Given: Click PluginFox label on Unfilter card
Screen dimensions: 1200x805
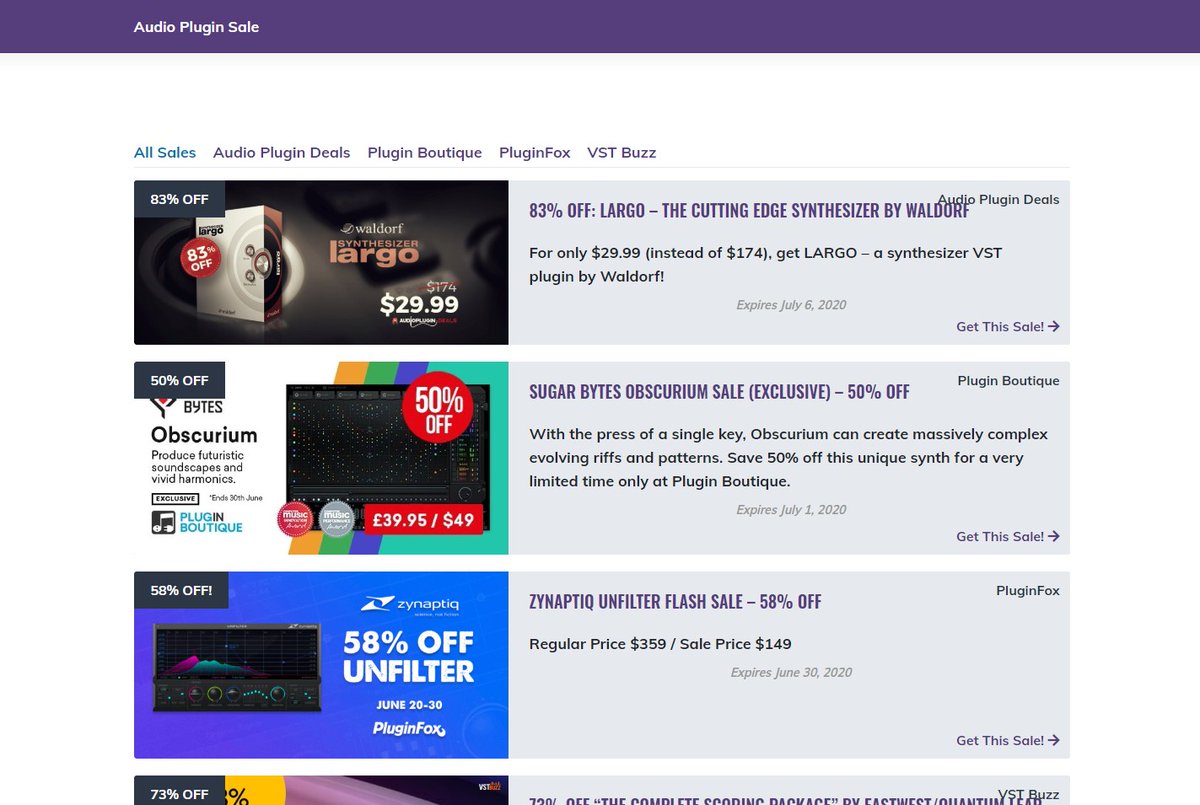Looking at the screenshot, I should pyautogui.click(x=1028, y=591).
